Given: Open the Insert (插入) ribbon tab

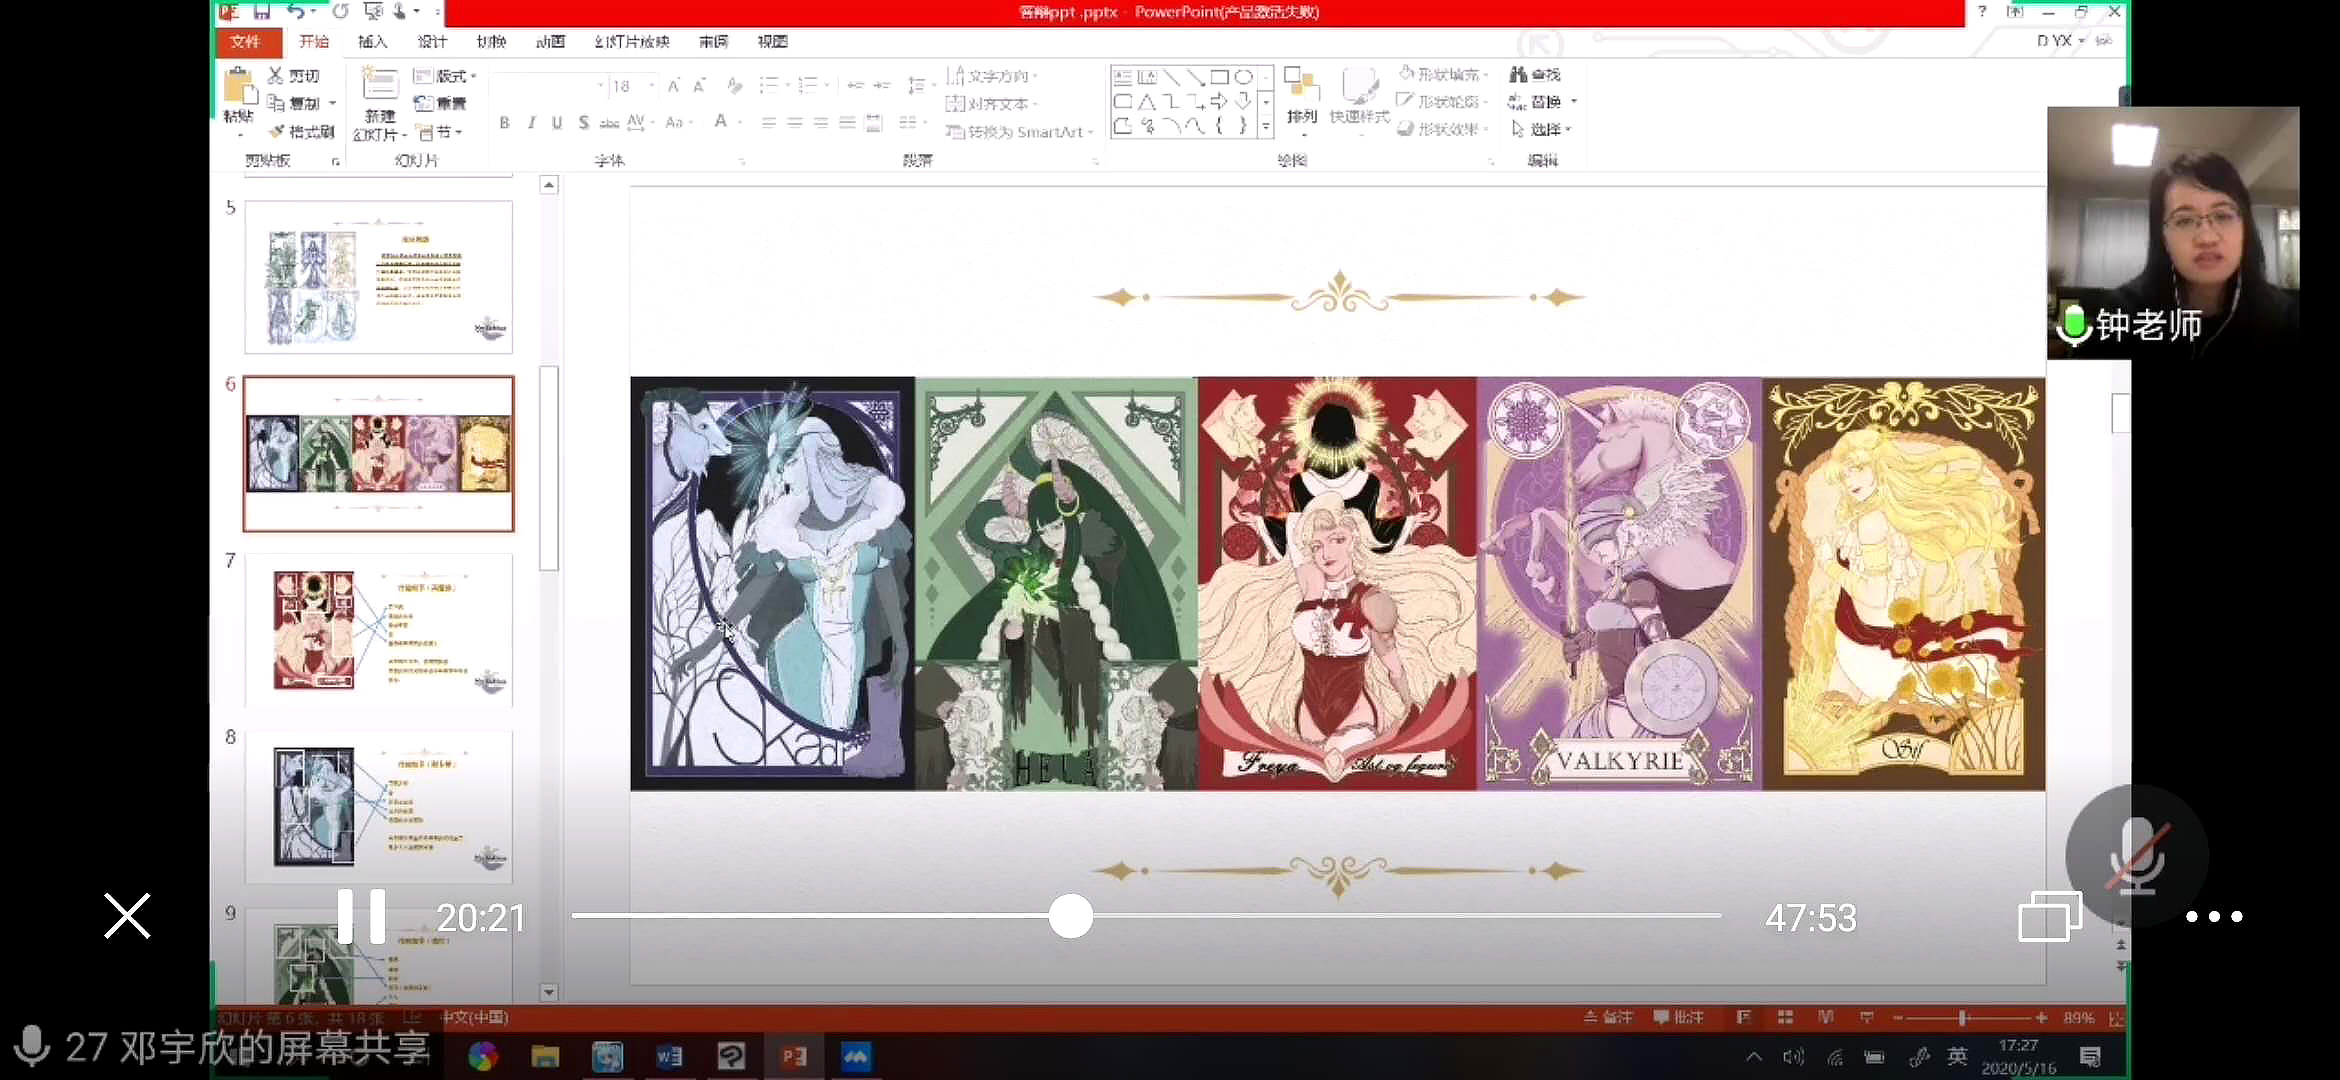Looking at the screenshot, I should (372, 41).
